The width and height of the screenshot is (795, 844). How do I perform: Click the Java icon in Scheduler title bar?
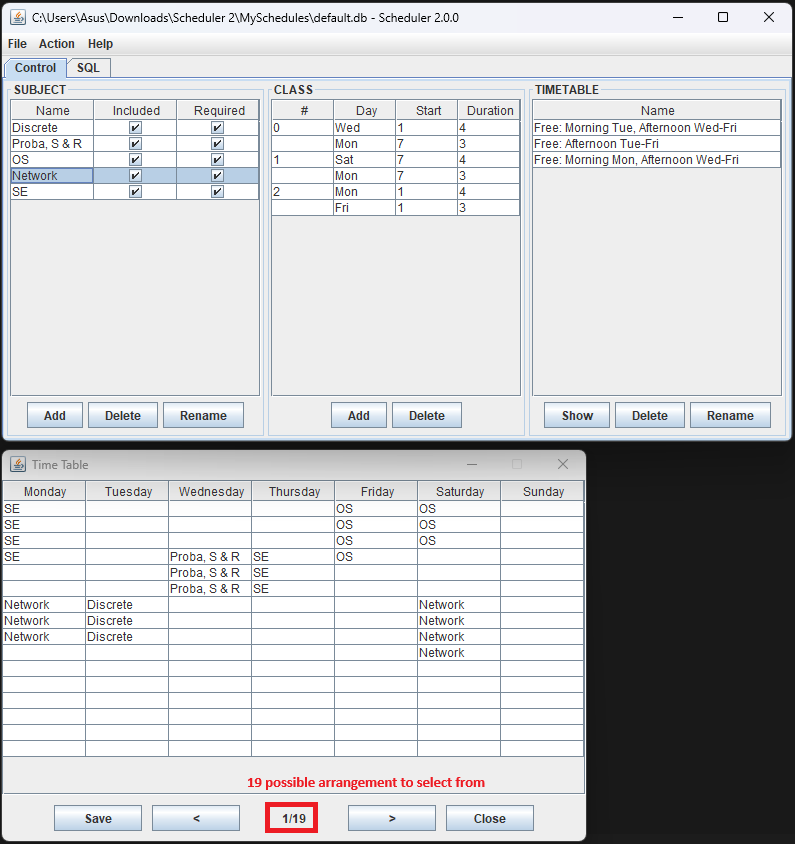pyautogui.click(x=18, y=17)
